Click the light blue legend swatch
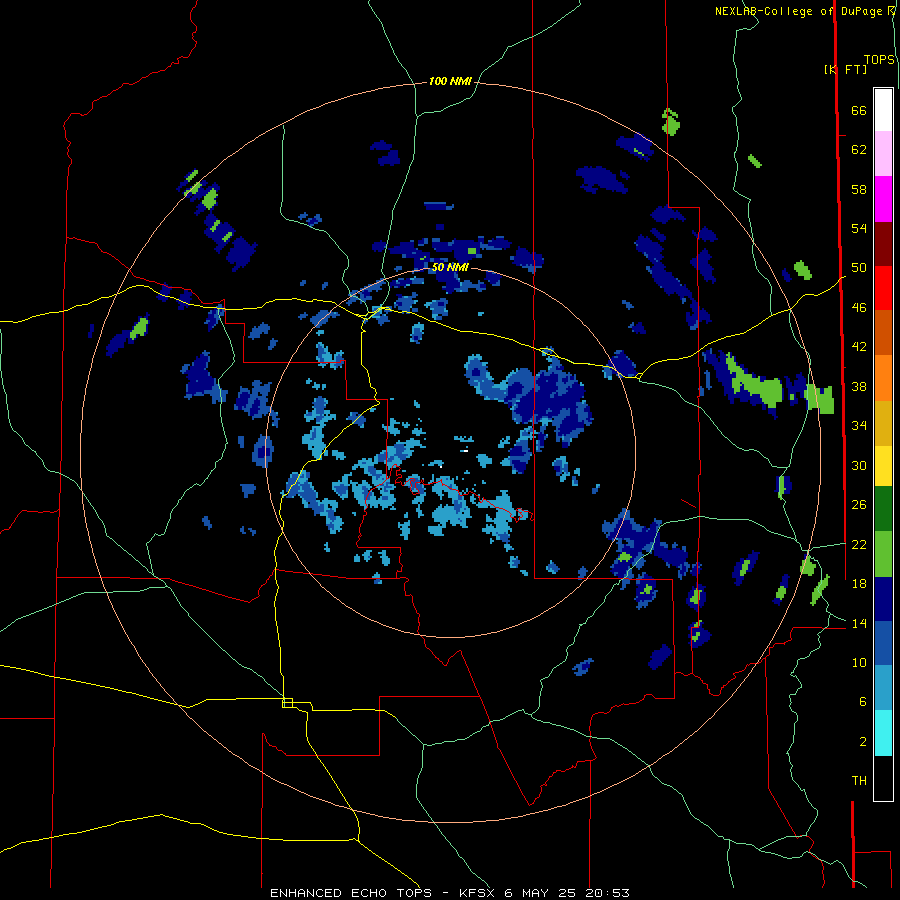 (x=883, y=688)
